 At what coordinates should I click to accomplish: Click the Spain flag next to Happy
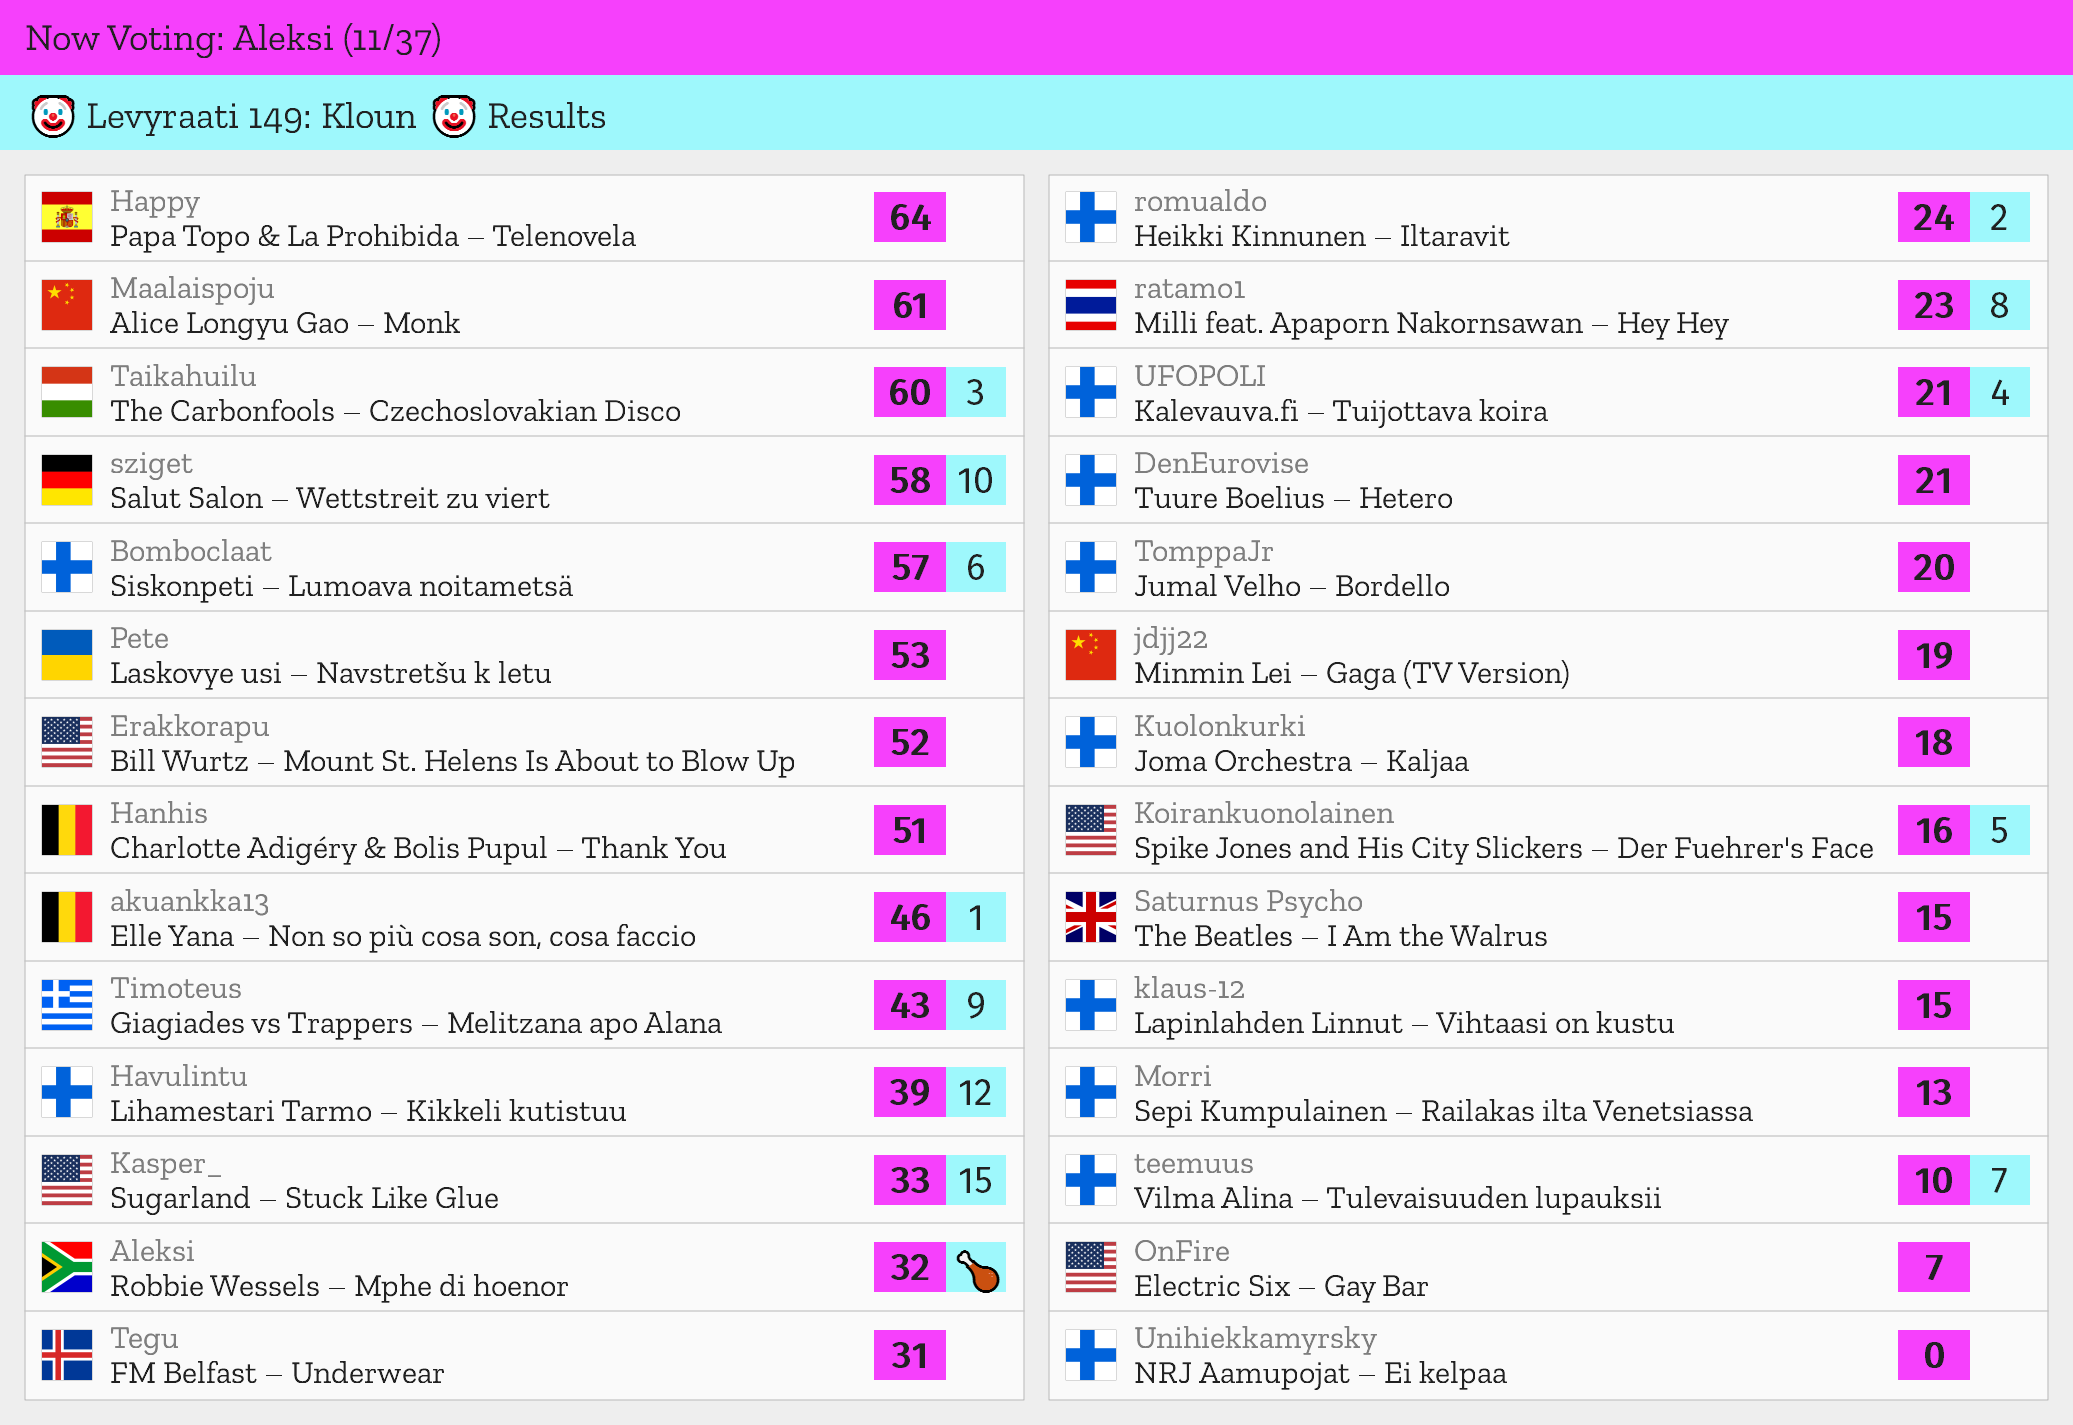coord(67,217)
